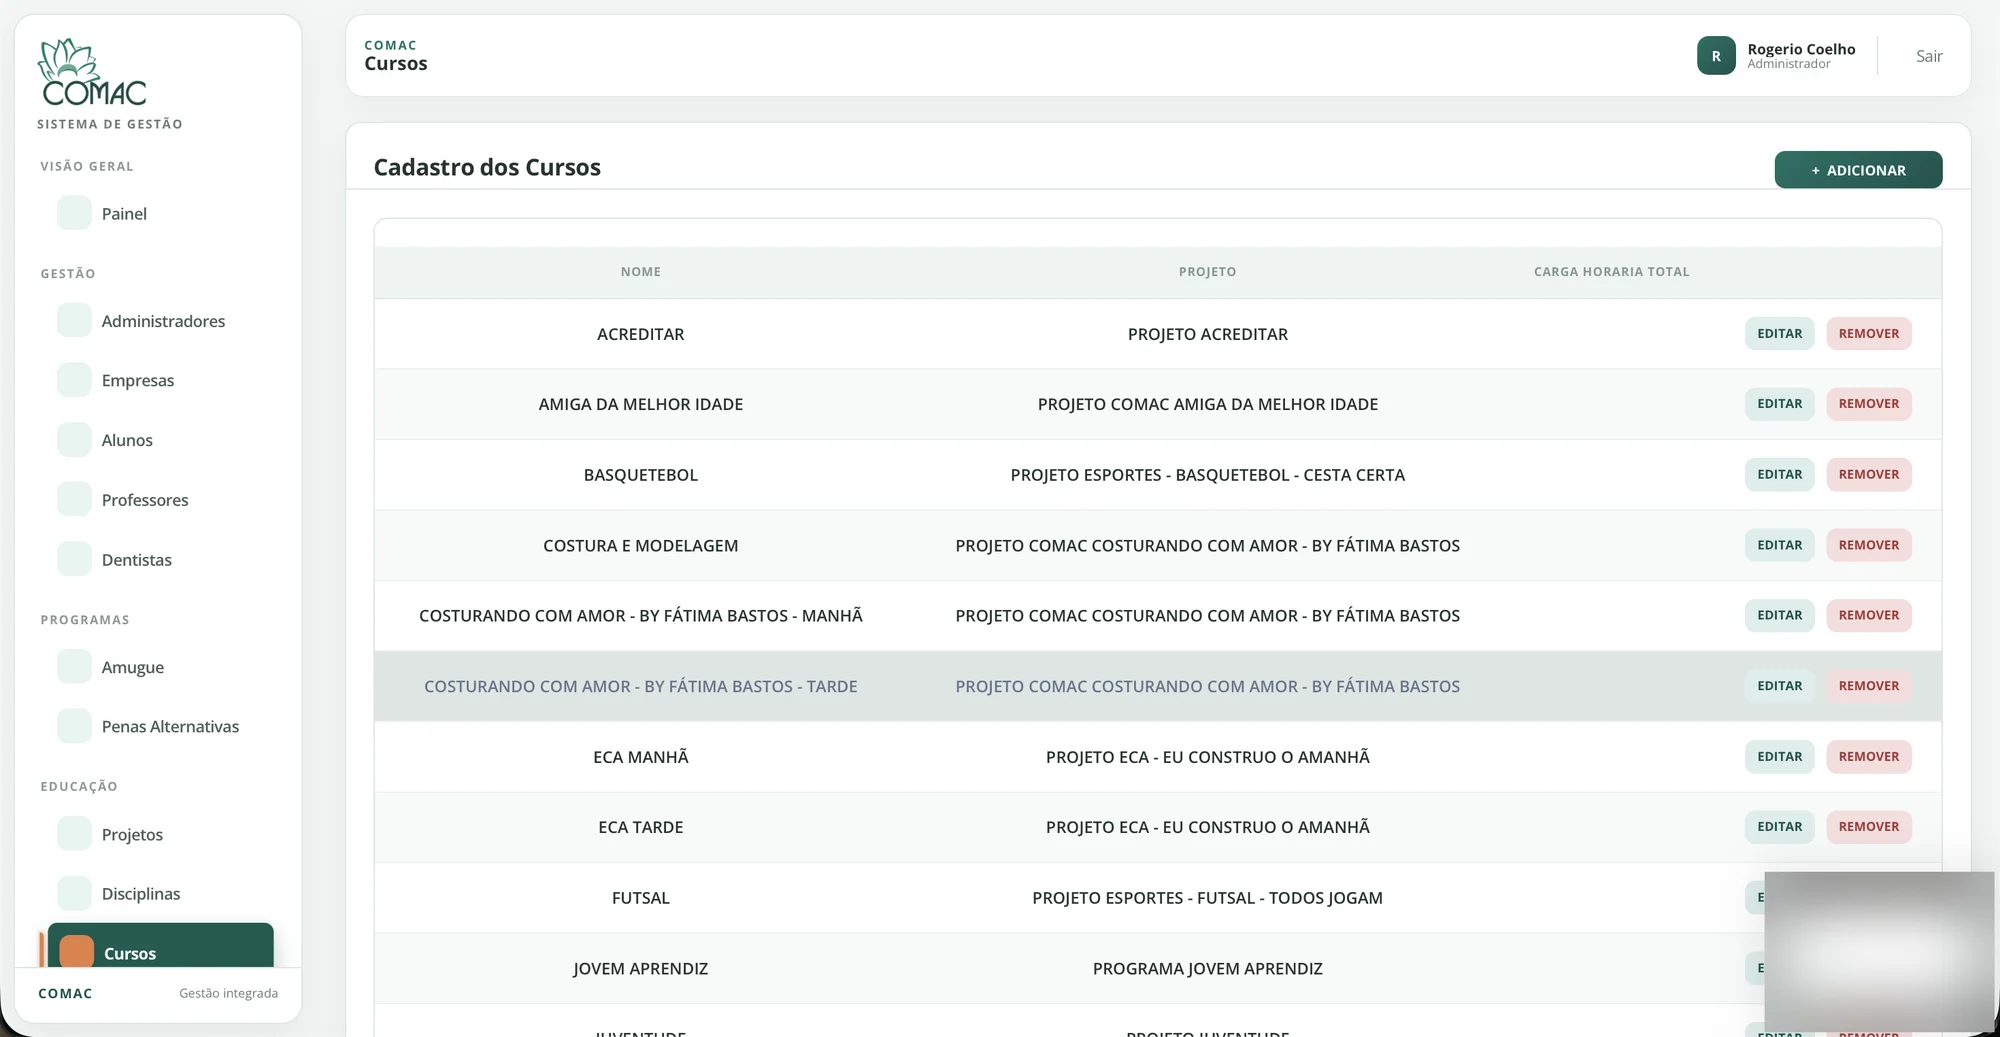Edit the AMIGA DA MELHOR IDADE course
This screenshot has height=1037, width=2000.
(1779, 403)
